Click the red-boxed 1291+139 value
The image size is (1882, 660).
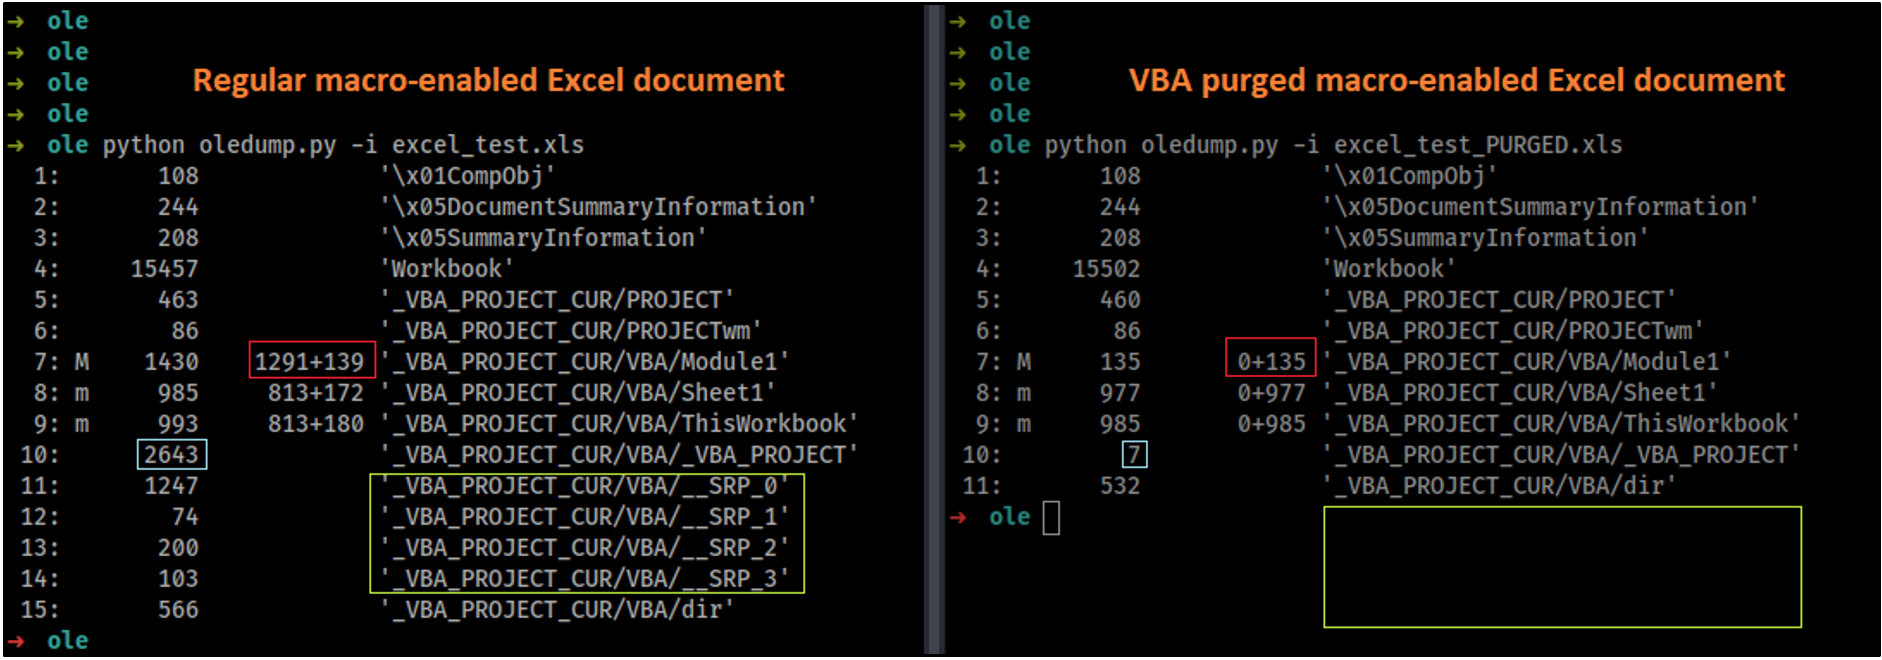(311, 361)
